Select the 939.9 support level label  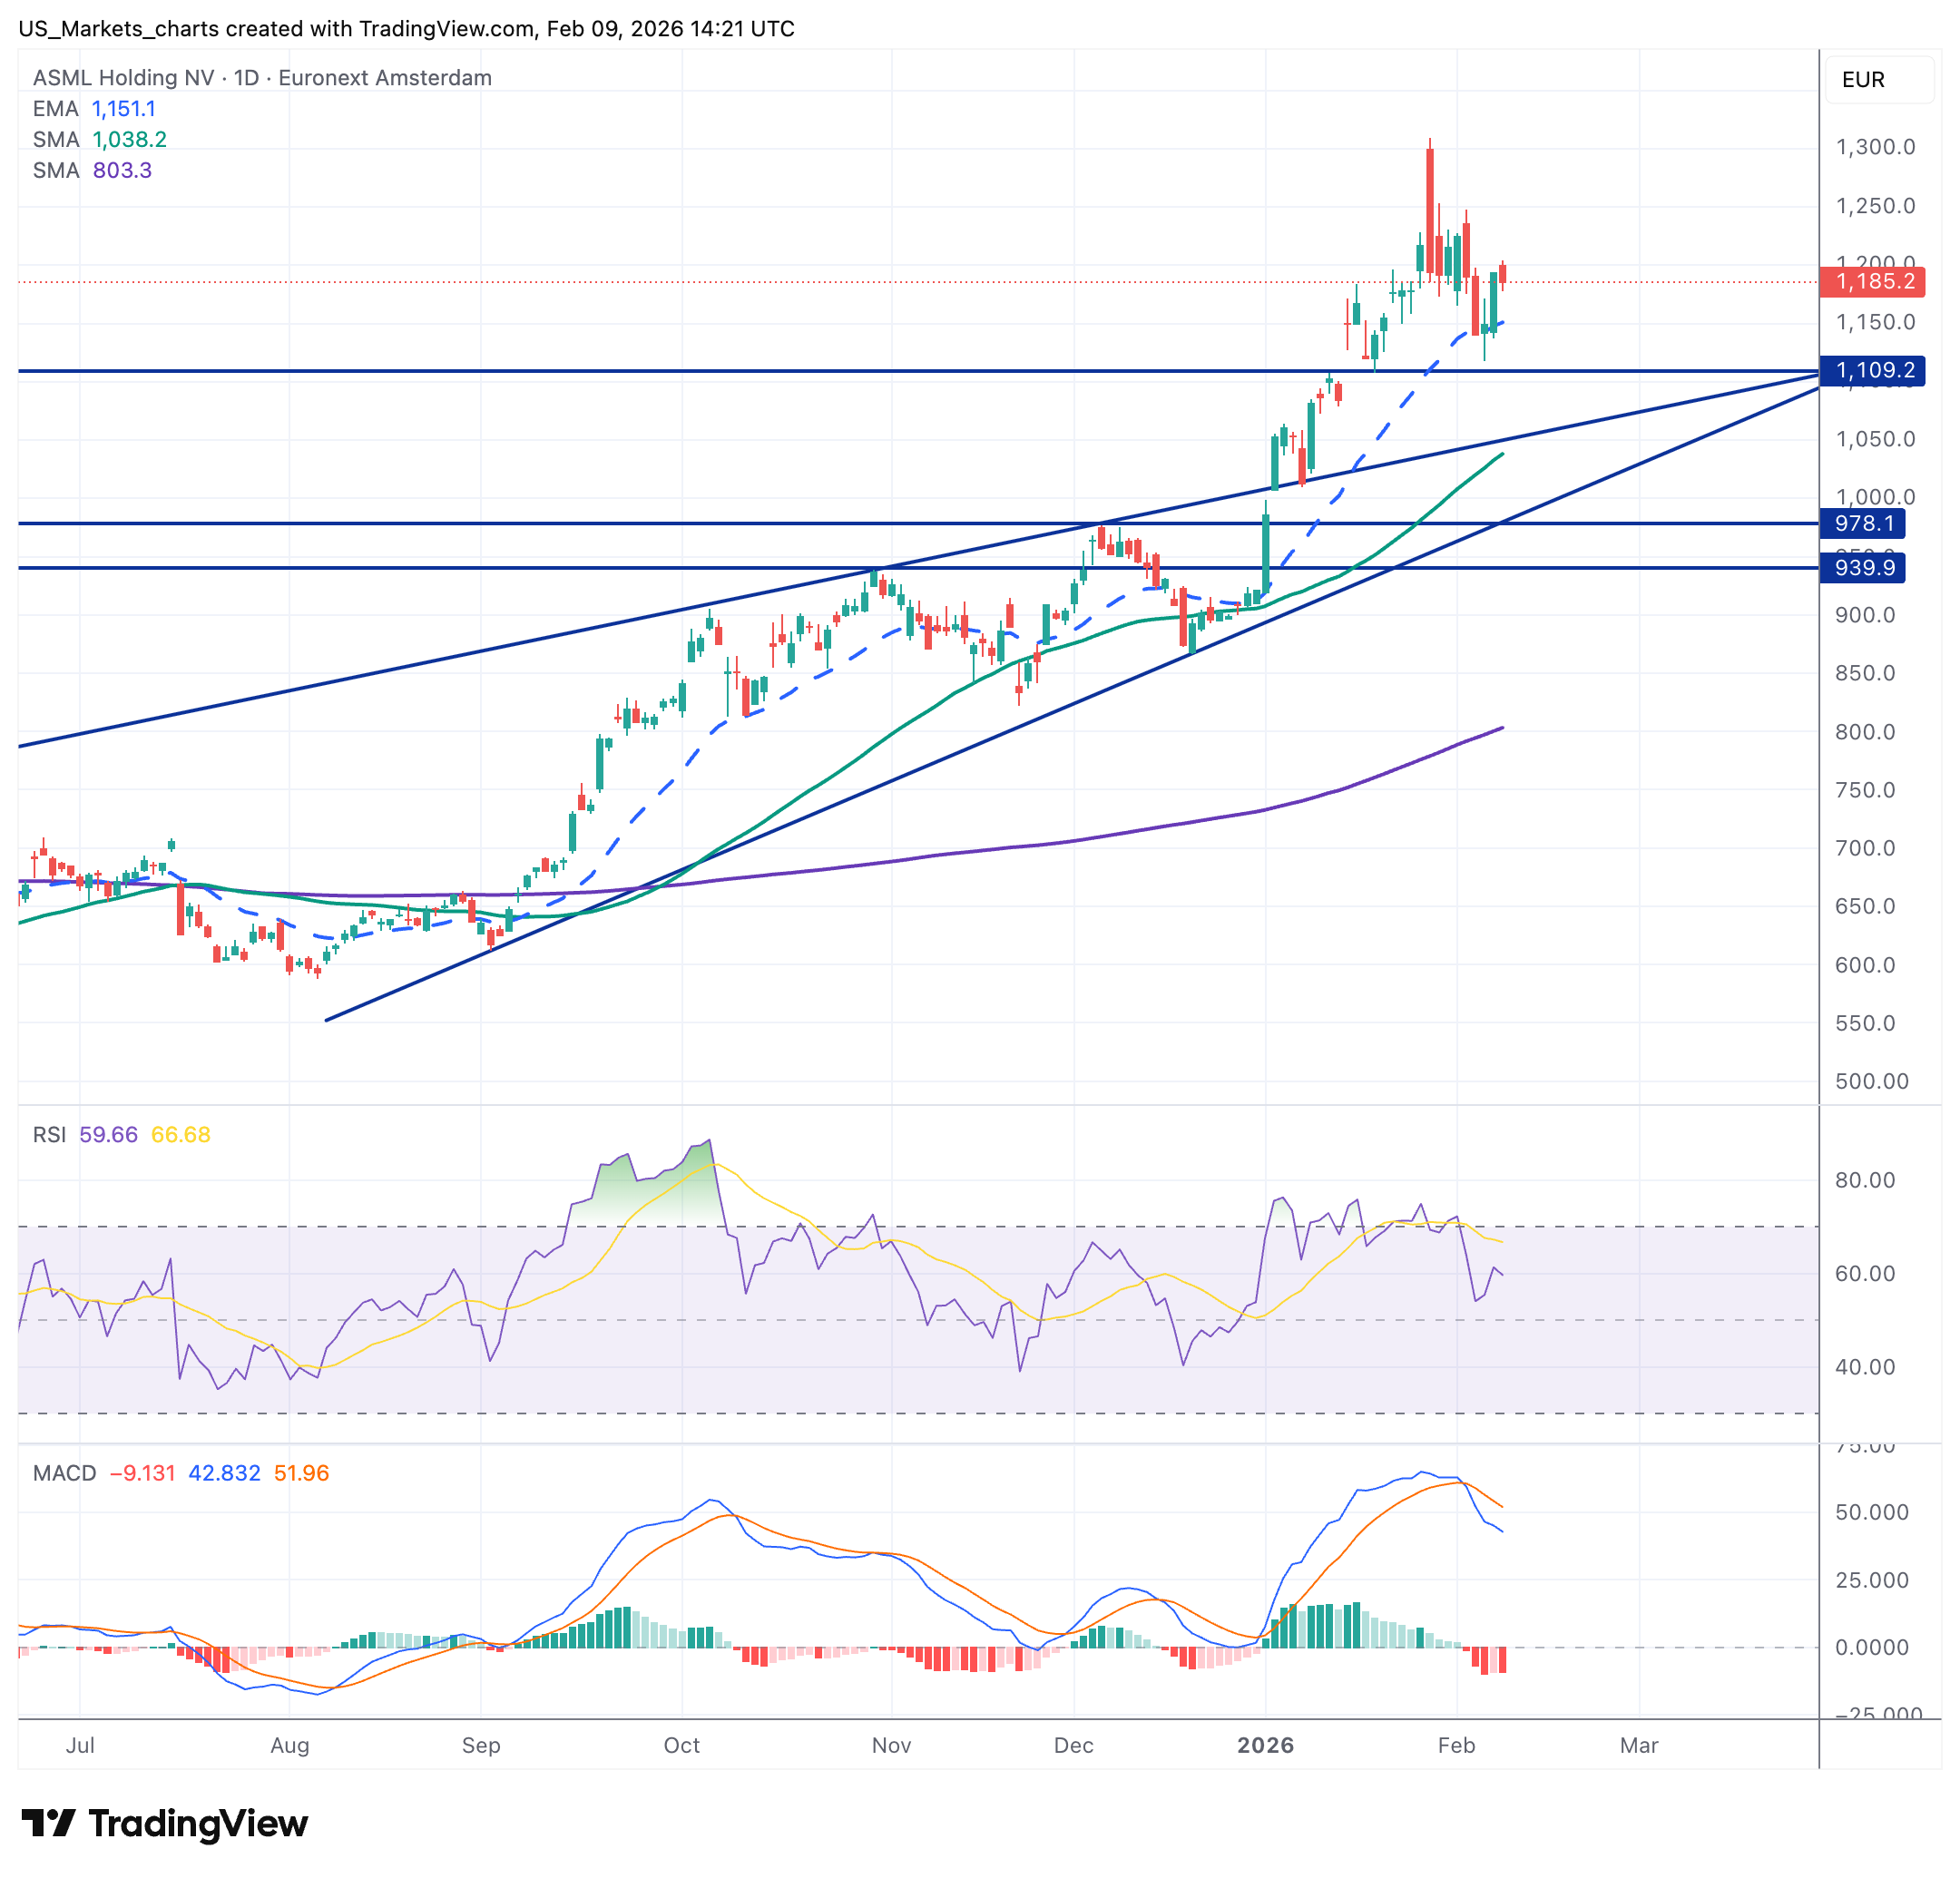tap(1862, 568)
